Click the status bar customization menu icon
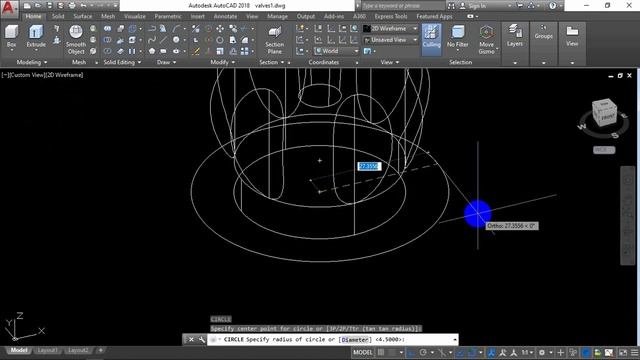 (x=634, y=352)
